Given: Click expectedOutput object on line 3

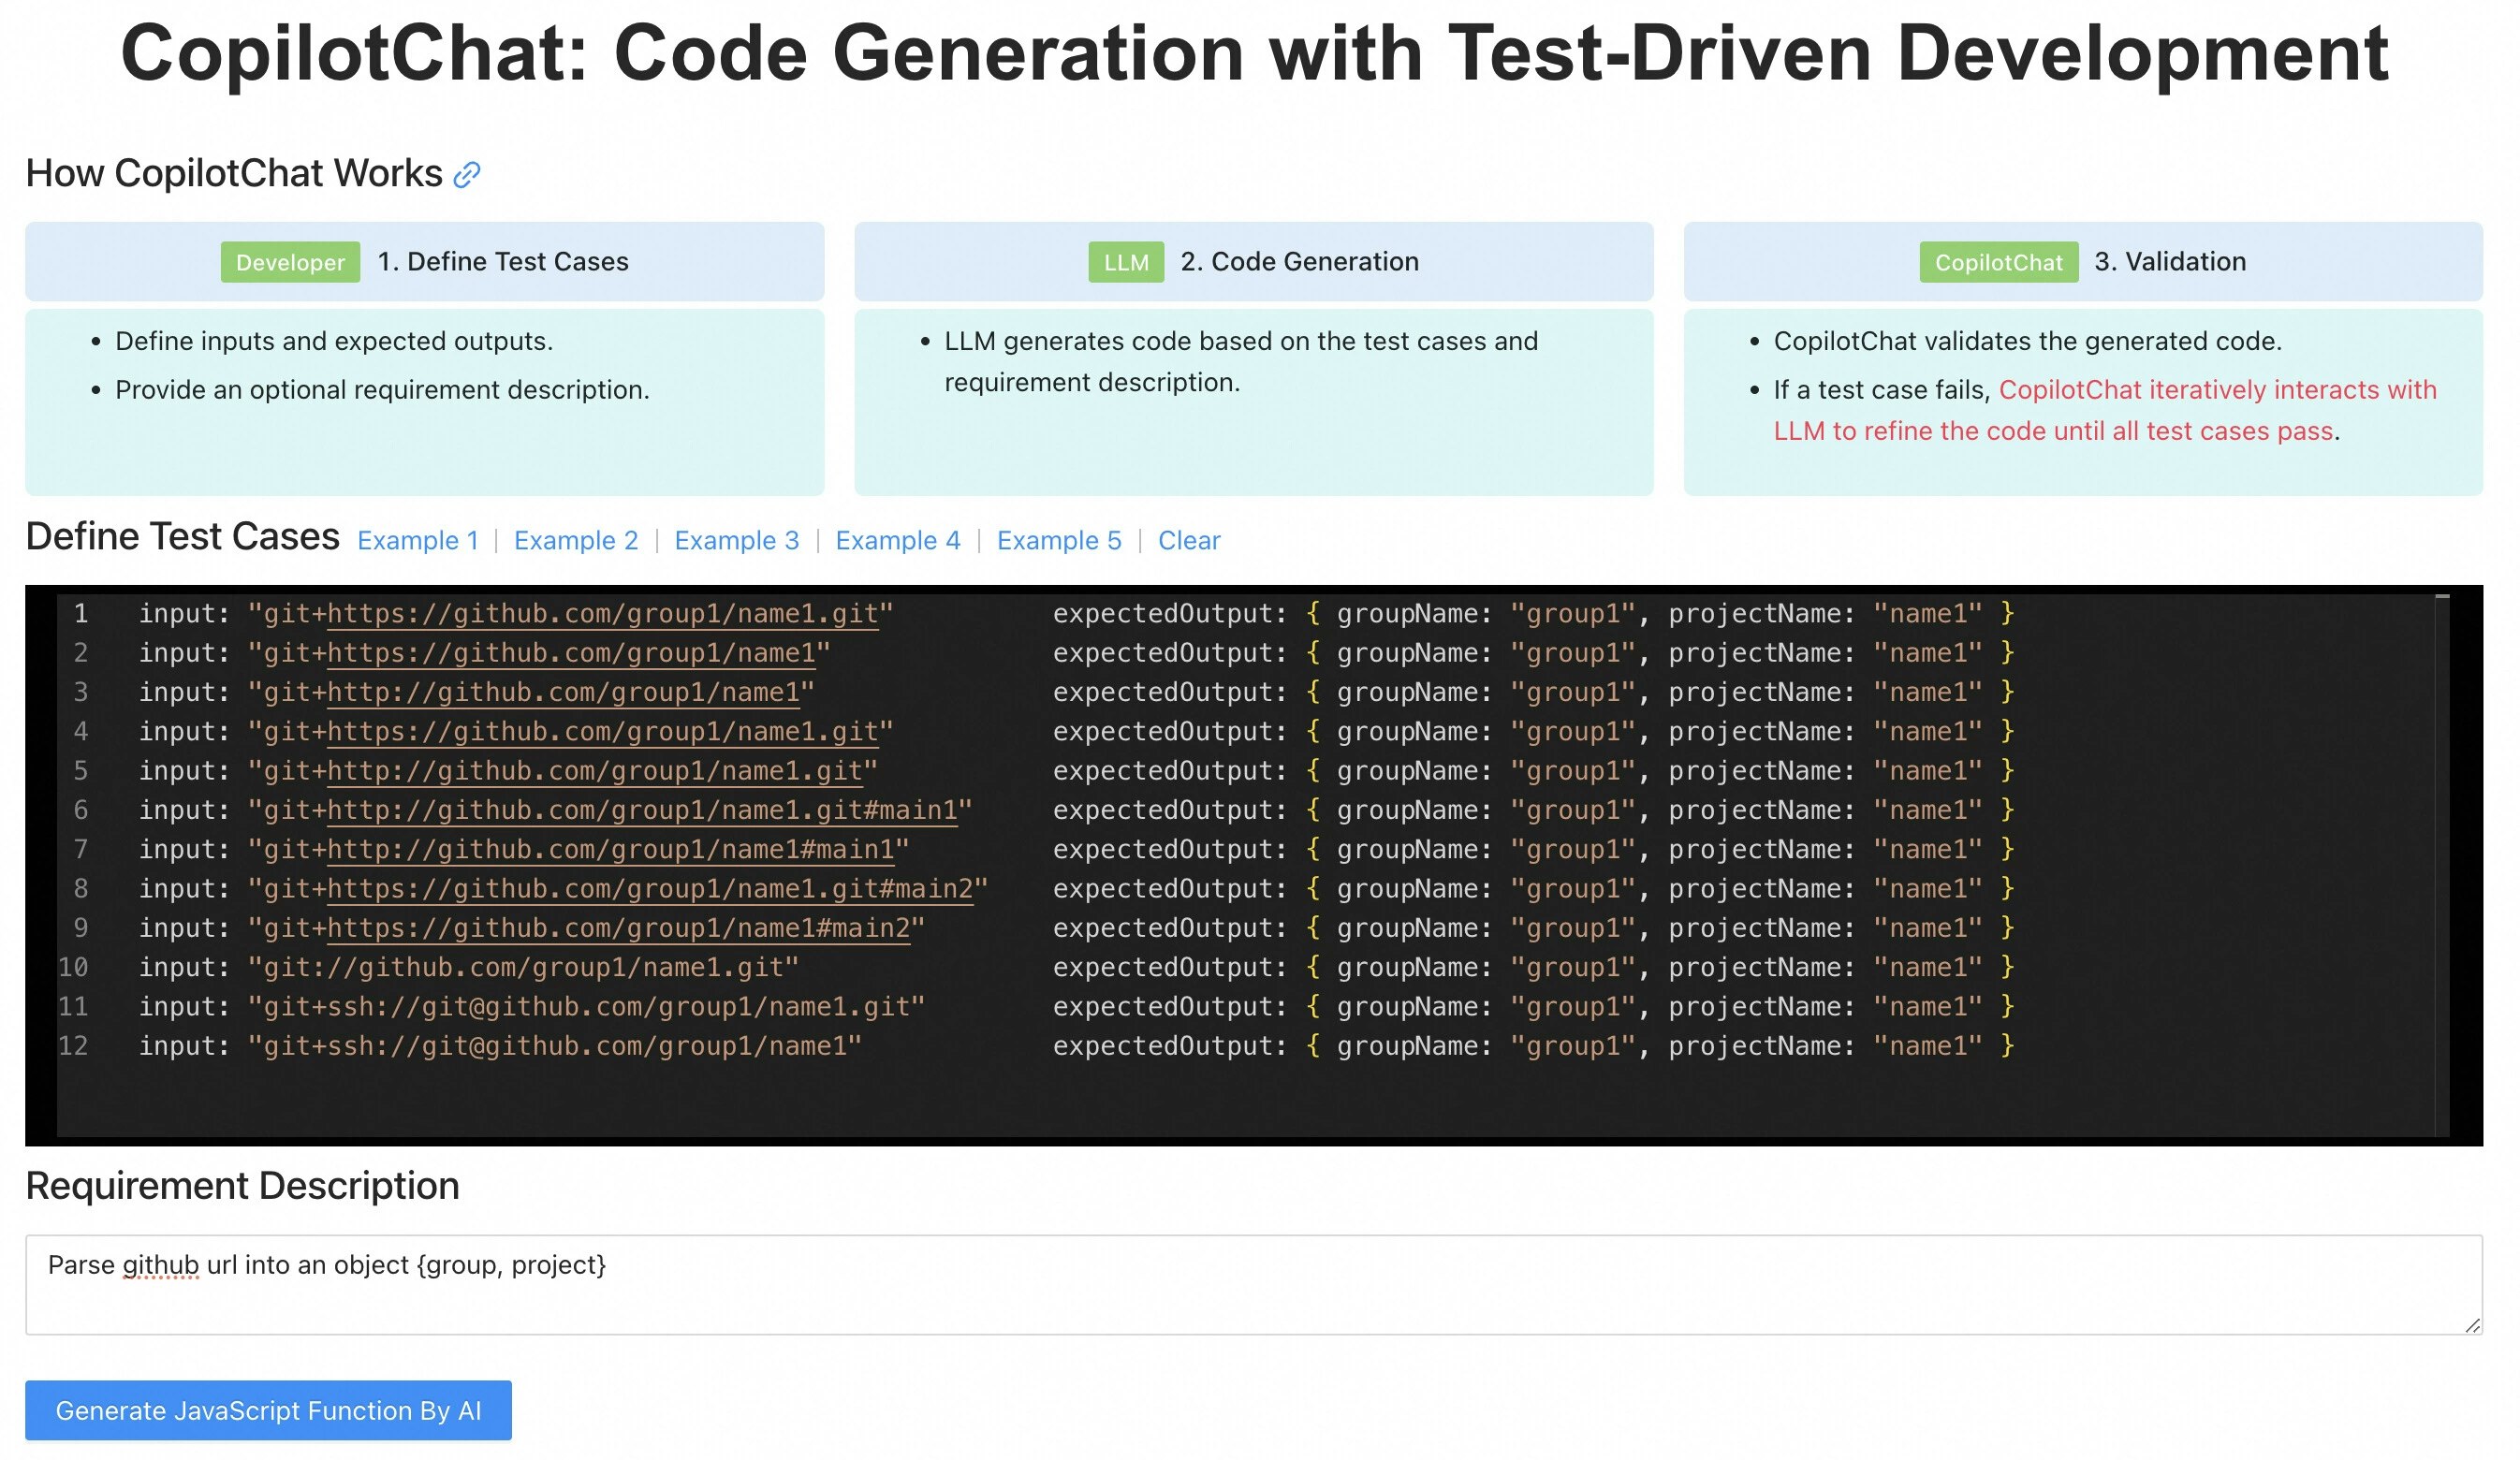Looking at the screenshot, I should pyautogui.click(x=1660, y=692).
